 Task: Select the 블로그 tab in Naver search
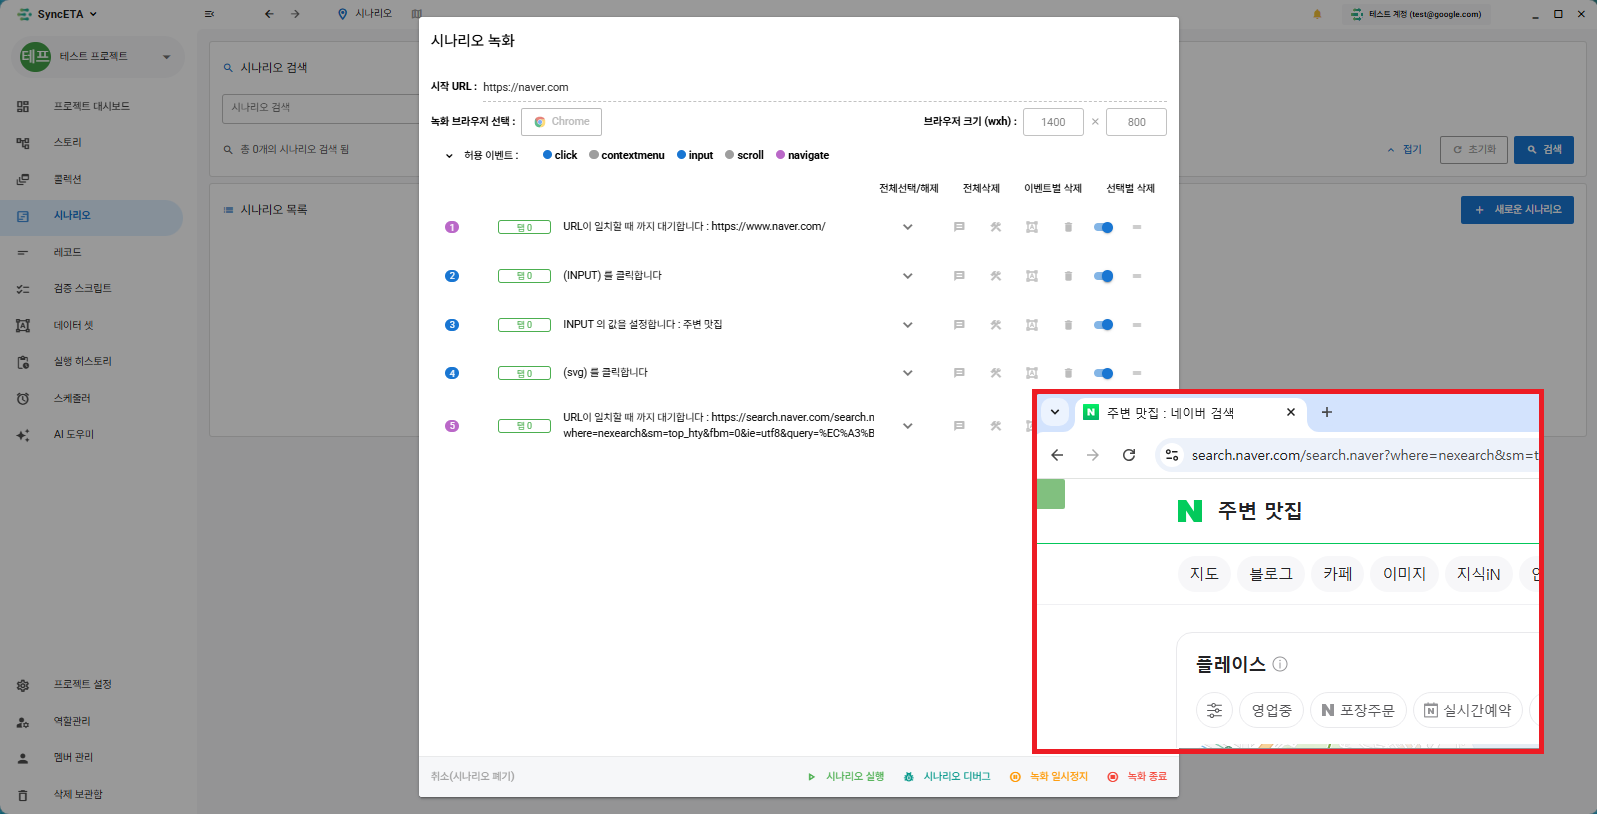tap(1271, 574)
